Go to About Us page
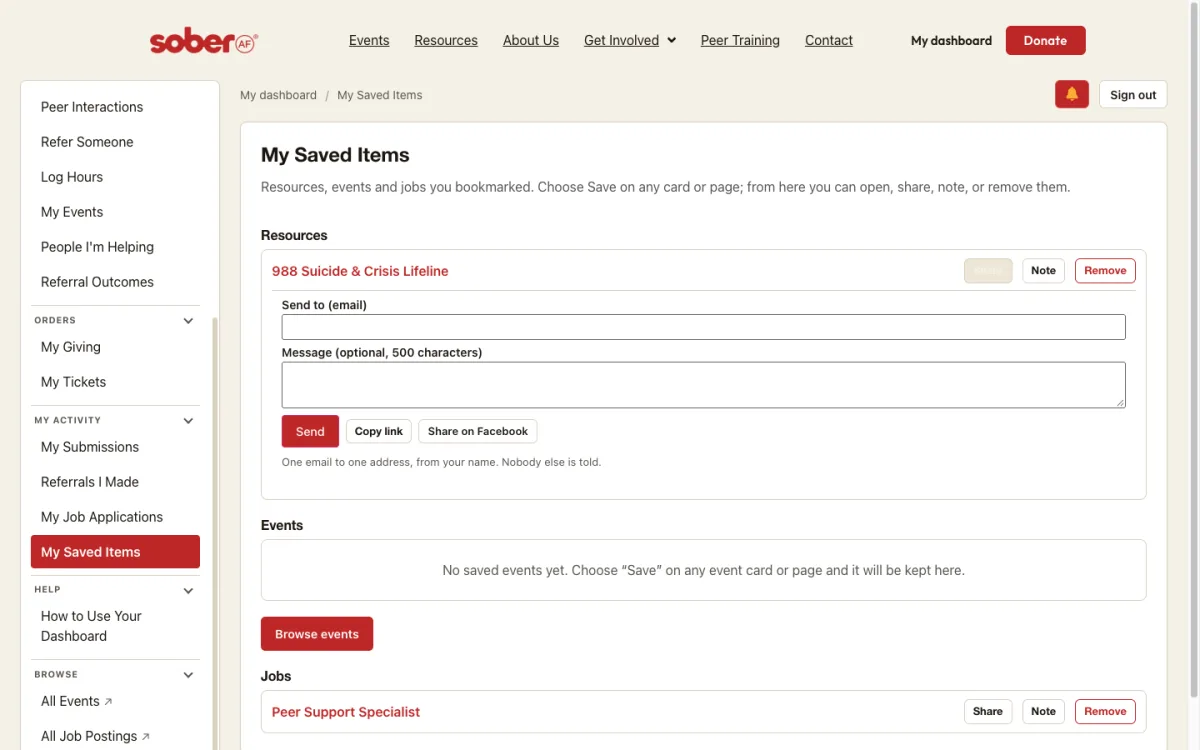 pyautogui.click(x=531, y=41)
